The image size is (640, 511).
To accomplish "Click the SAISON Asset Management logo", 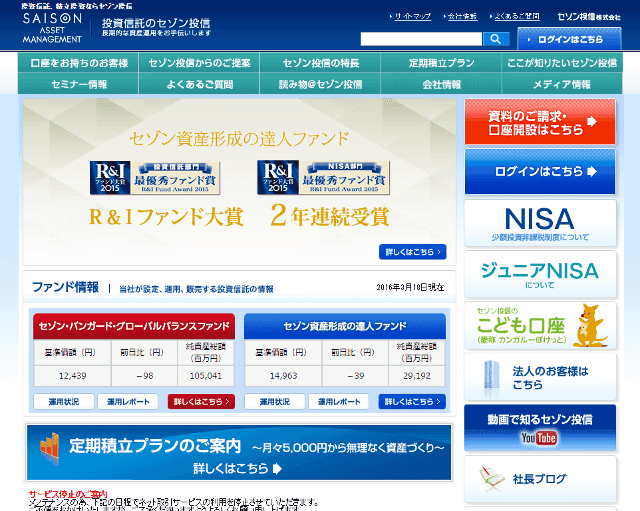I will tap(52, 28).
